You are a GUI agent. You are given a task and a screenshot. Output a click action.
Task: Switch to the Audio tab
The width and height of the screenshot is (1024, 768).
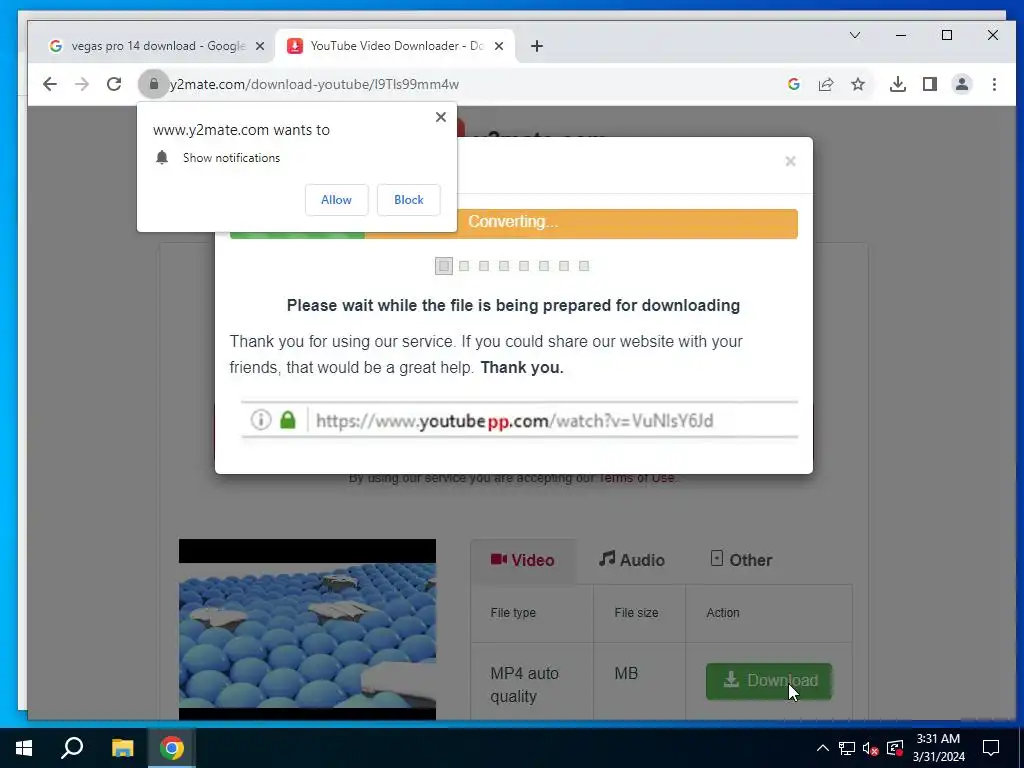[x=632, y=560]
